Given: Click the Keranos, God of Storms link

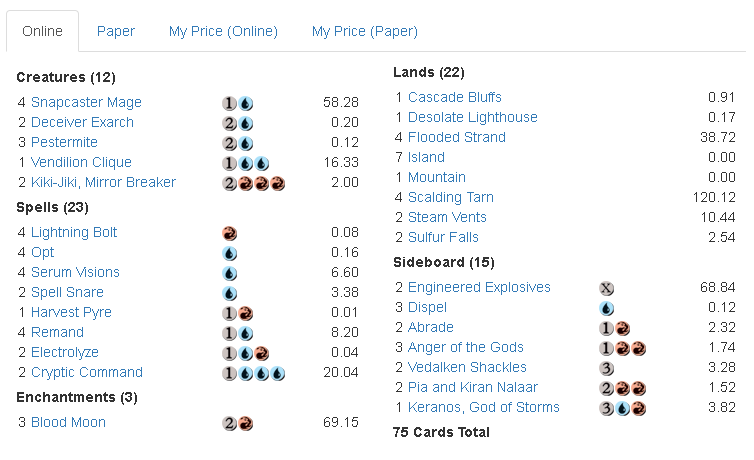Looking at the screenshot, I should [x=484, y=407].
